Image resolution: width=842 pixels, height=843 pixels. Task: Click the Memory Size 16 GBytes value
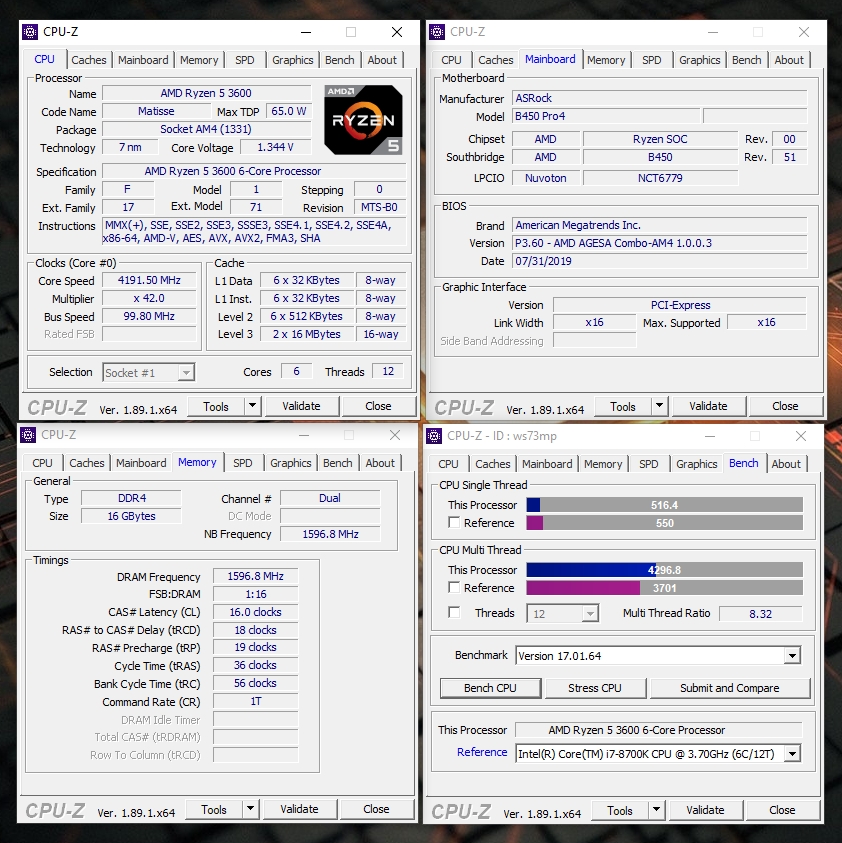131,516
